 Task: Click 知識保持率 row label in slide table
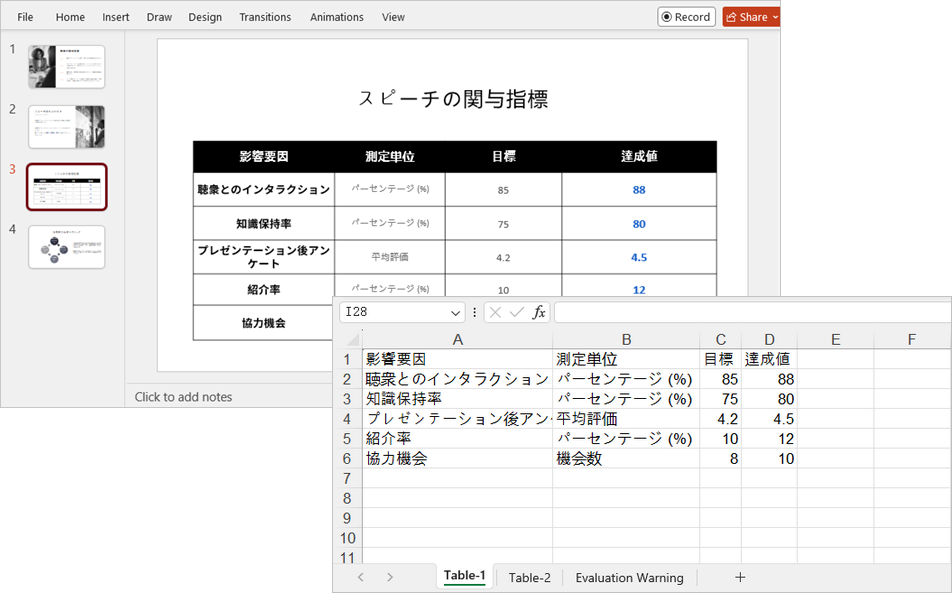tap(264, 224)
